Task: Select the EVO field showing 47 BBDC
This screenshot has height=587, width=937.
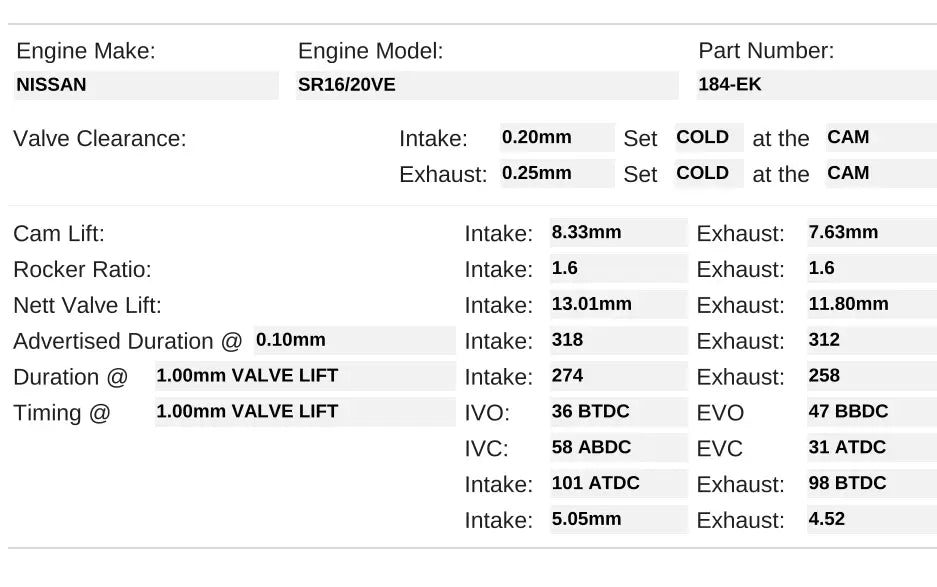Action: (871, 412)
